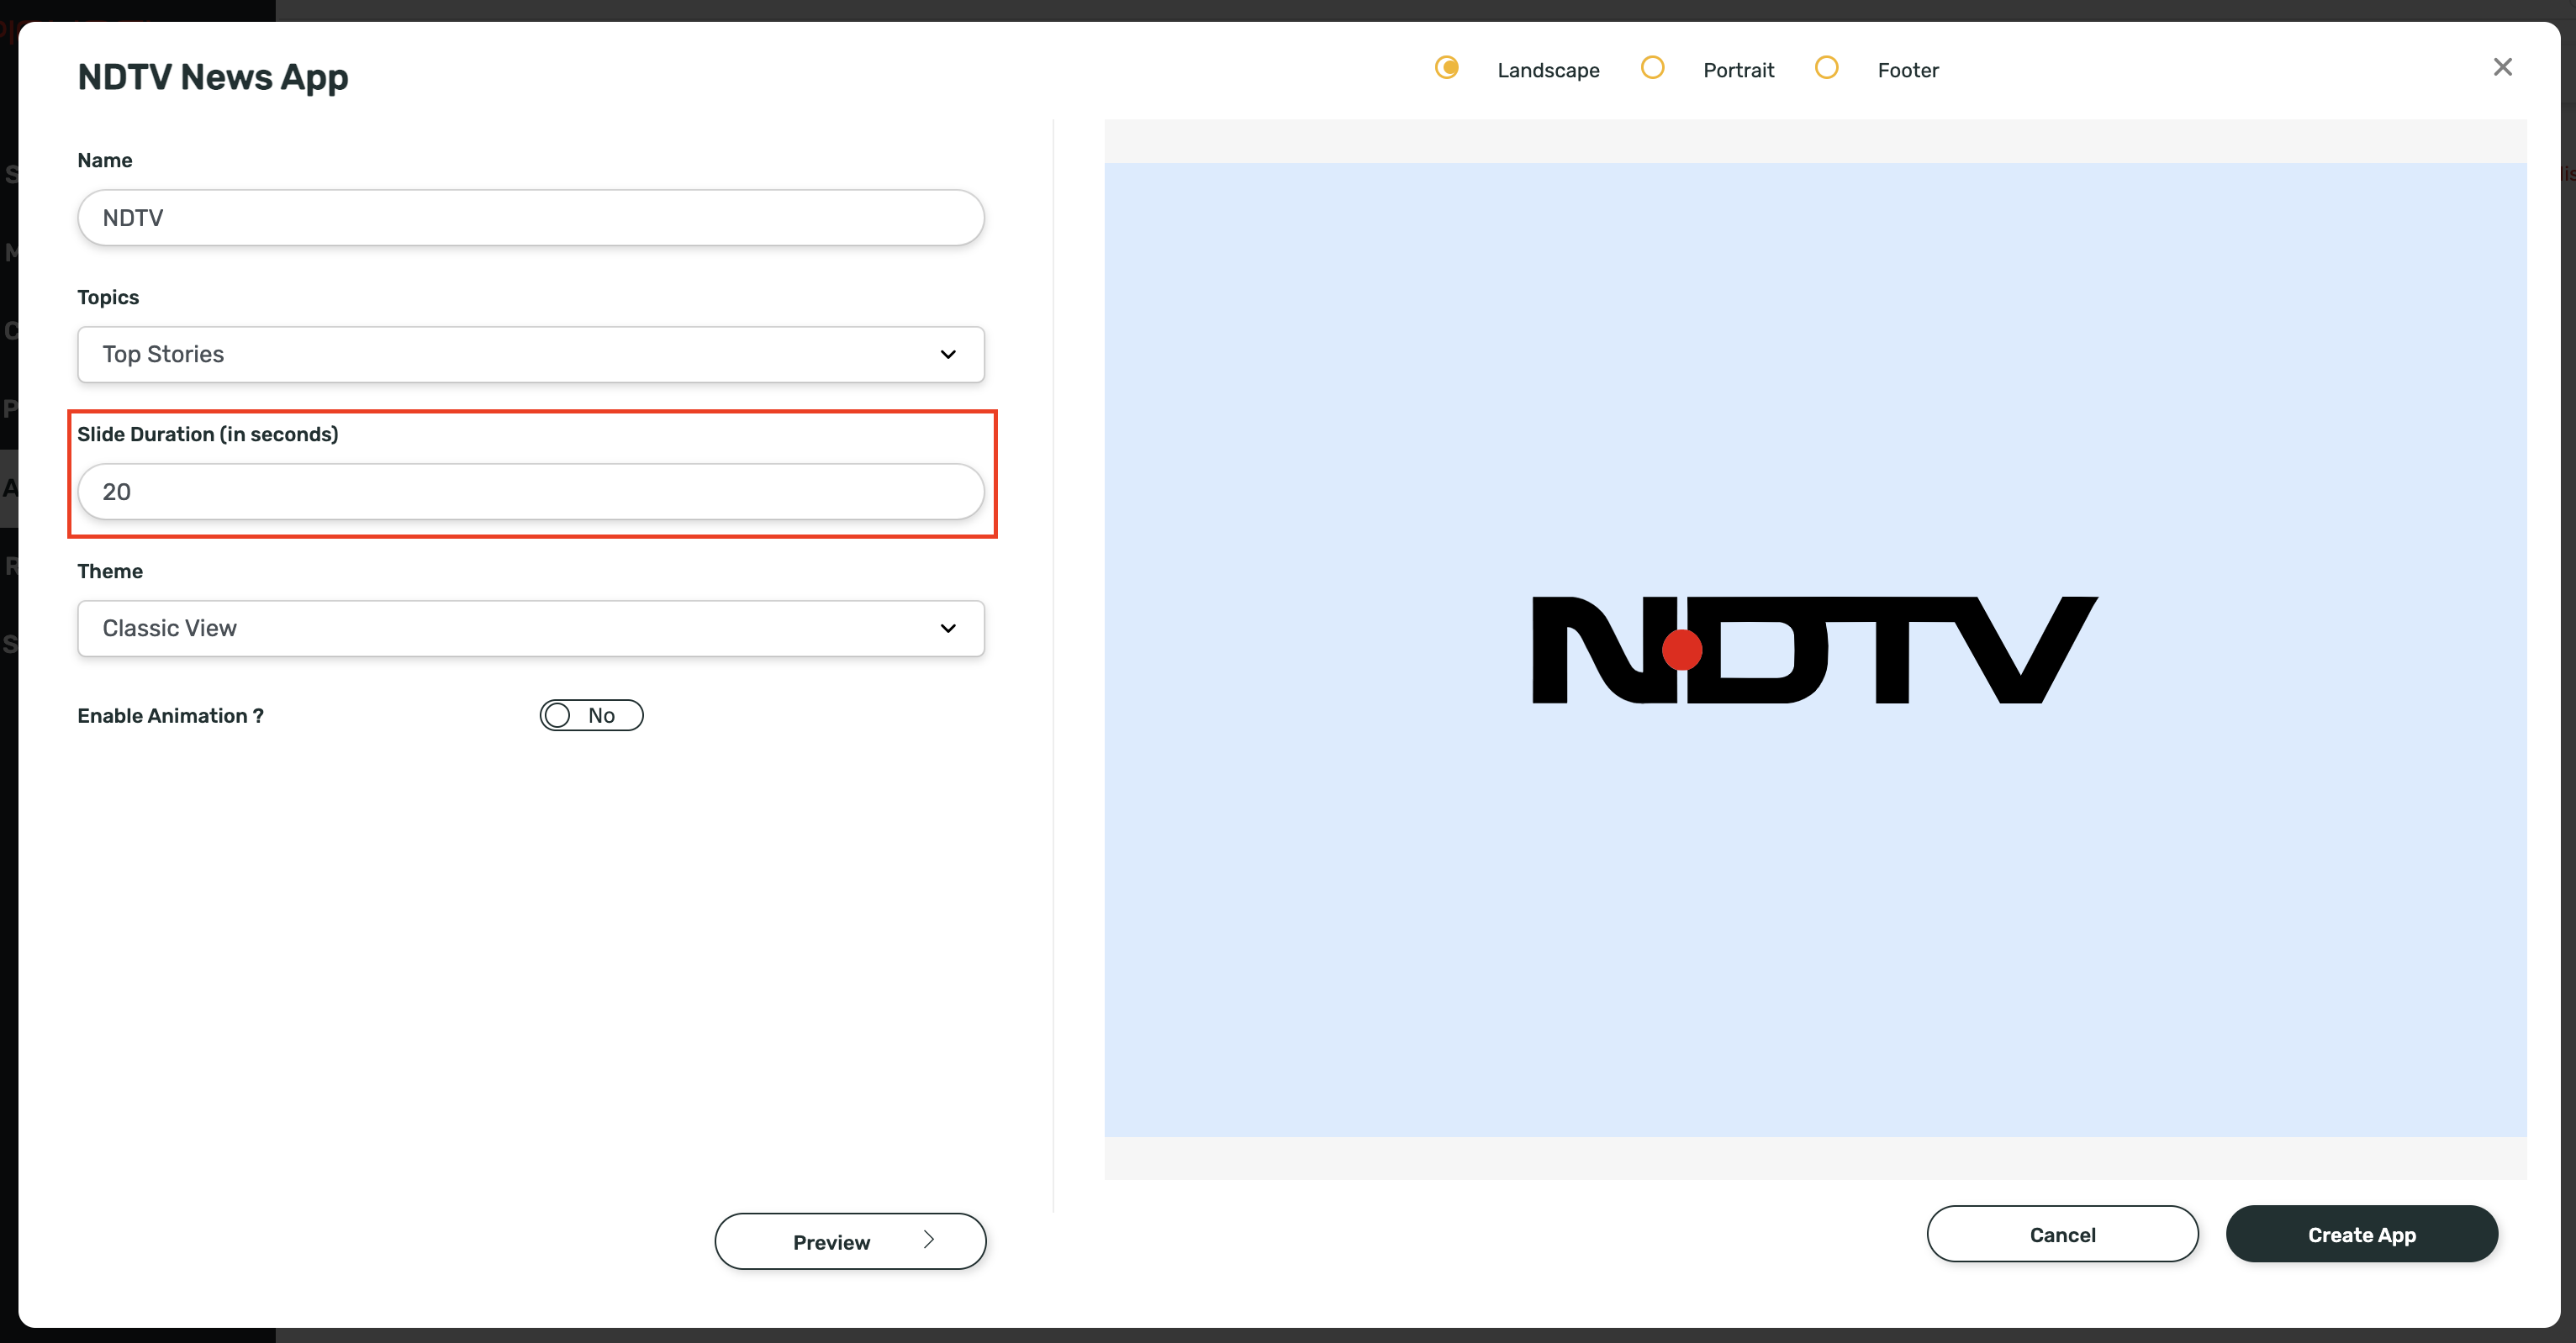This screenshot has height=1343, width=2576.
Task: Select the Portrait orientation radio button
Action: click(1652, 67)
